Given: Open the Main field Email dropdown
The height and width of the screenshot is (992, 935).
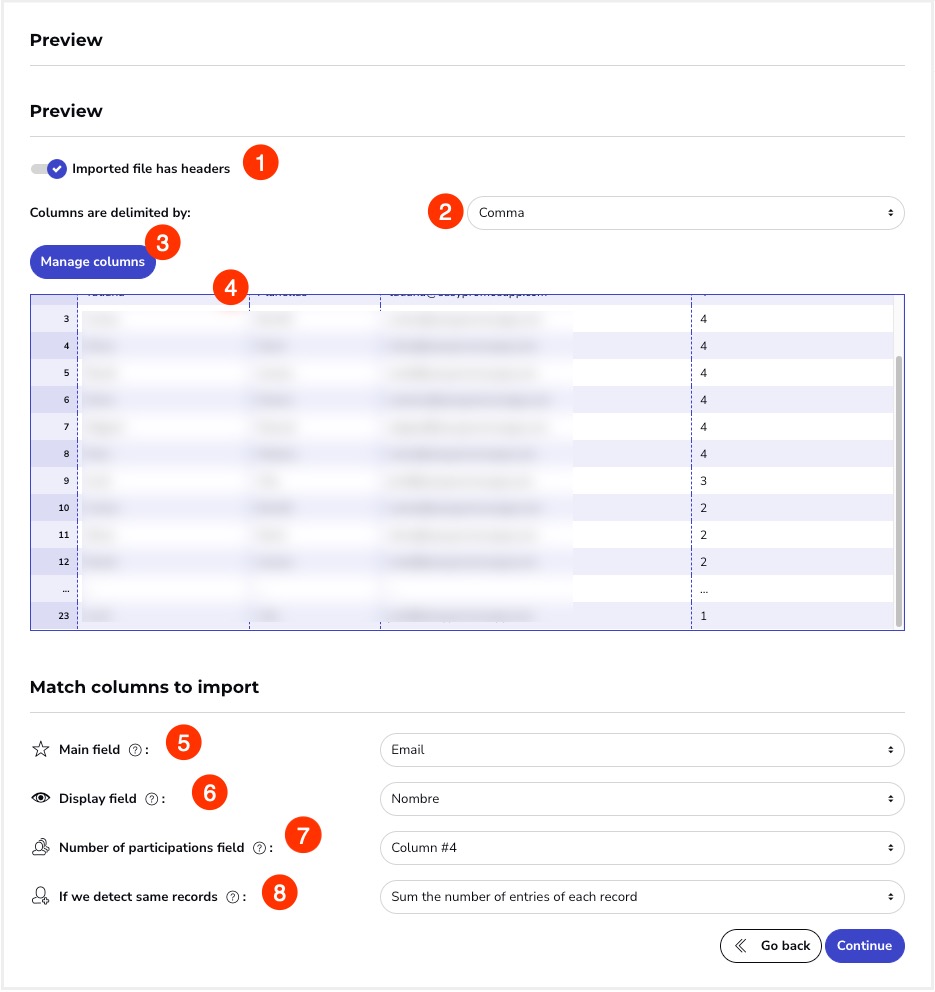Looking at the screenshot, I should pos(642,750).
